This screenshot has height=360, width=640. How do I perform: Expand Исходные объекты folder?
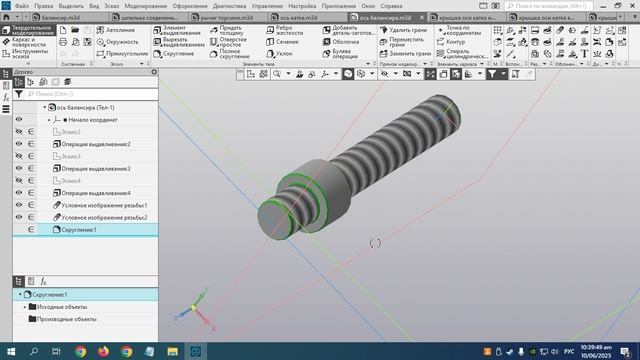[25, 307]
